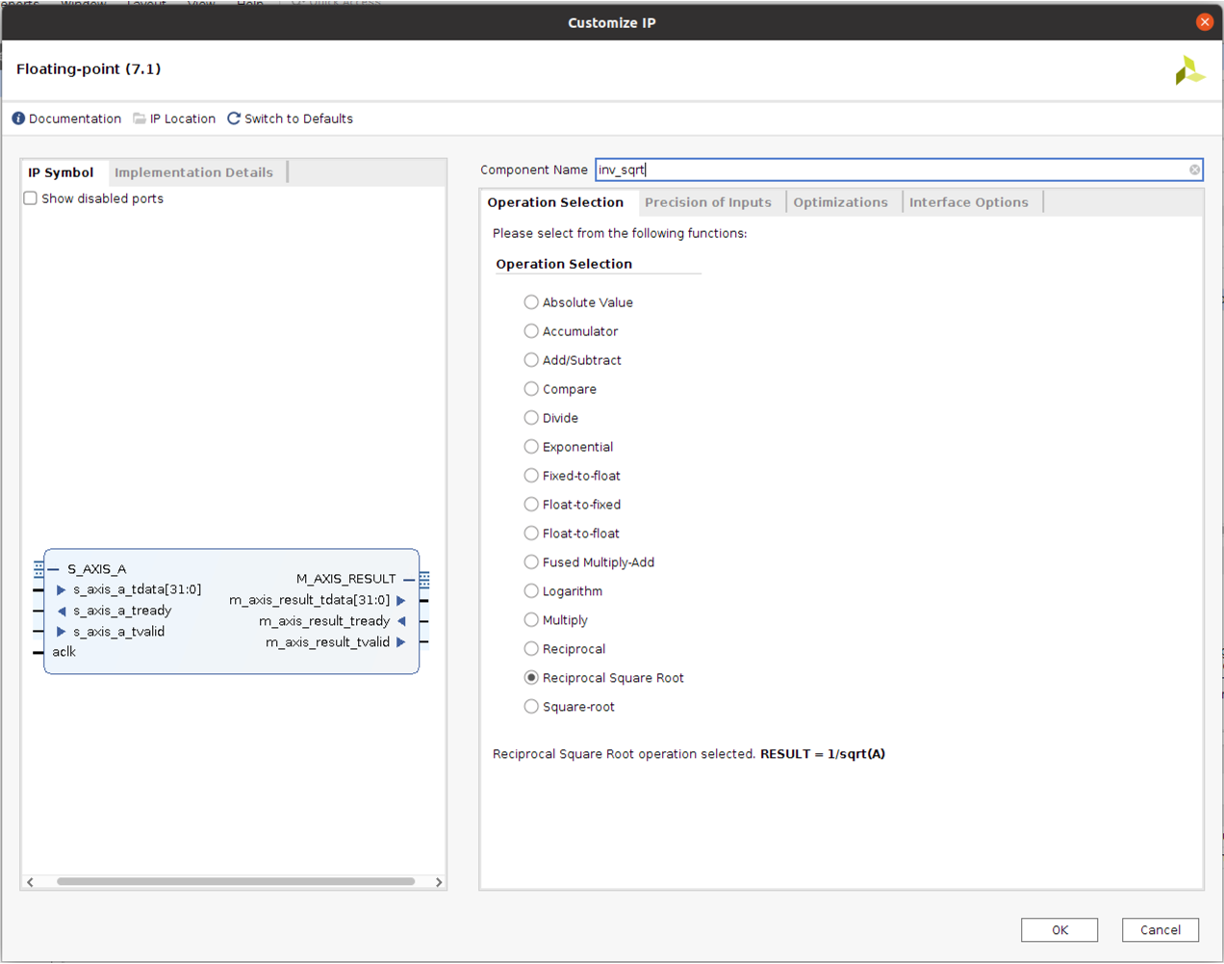
Task: Select the Square-root operation
Action: (531, 707)
